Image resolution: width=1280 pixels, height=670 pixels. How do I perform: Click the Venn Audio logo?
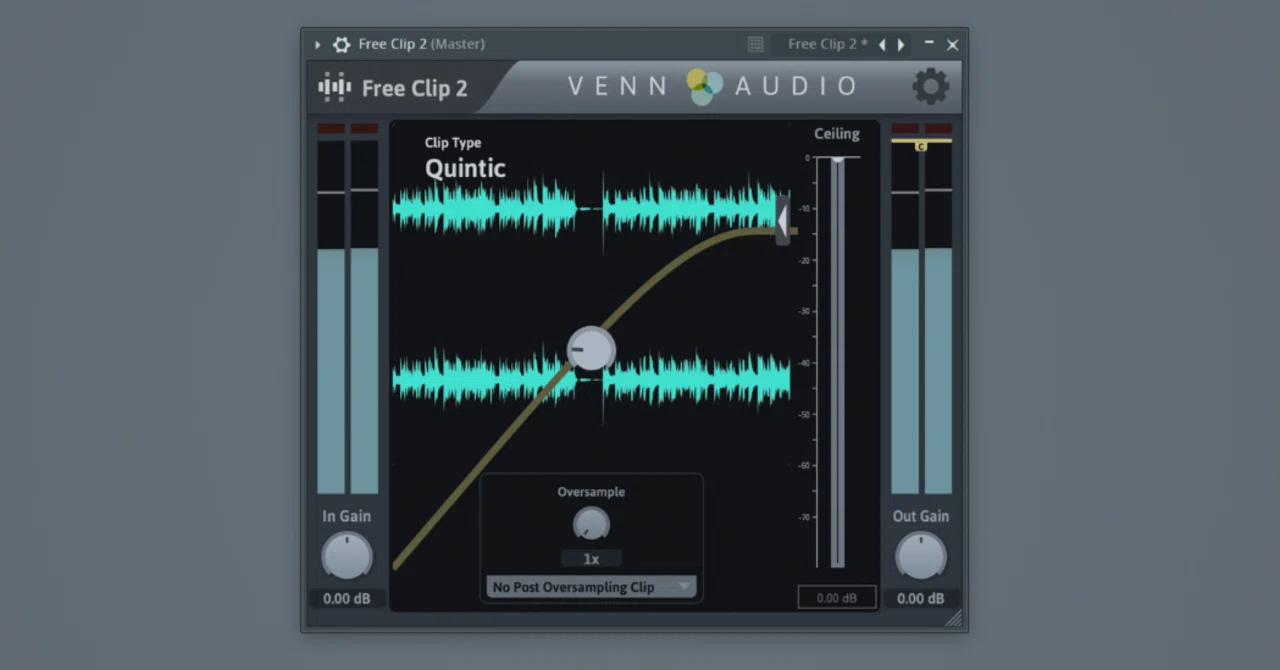tap(712, 86)
